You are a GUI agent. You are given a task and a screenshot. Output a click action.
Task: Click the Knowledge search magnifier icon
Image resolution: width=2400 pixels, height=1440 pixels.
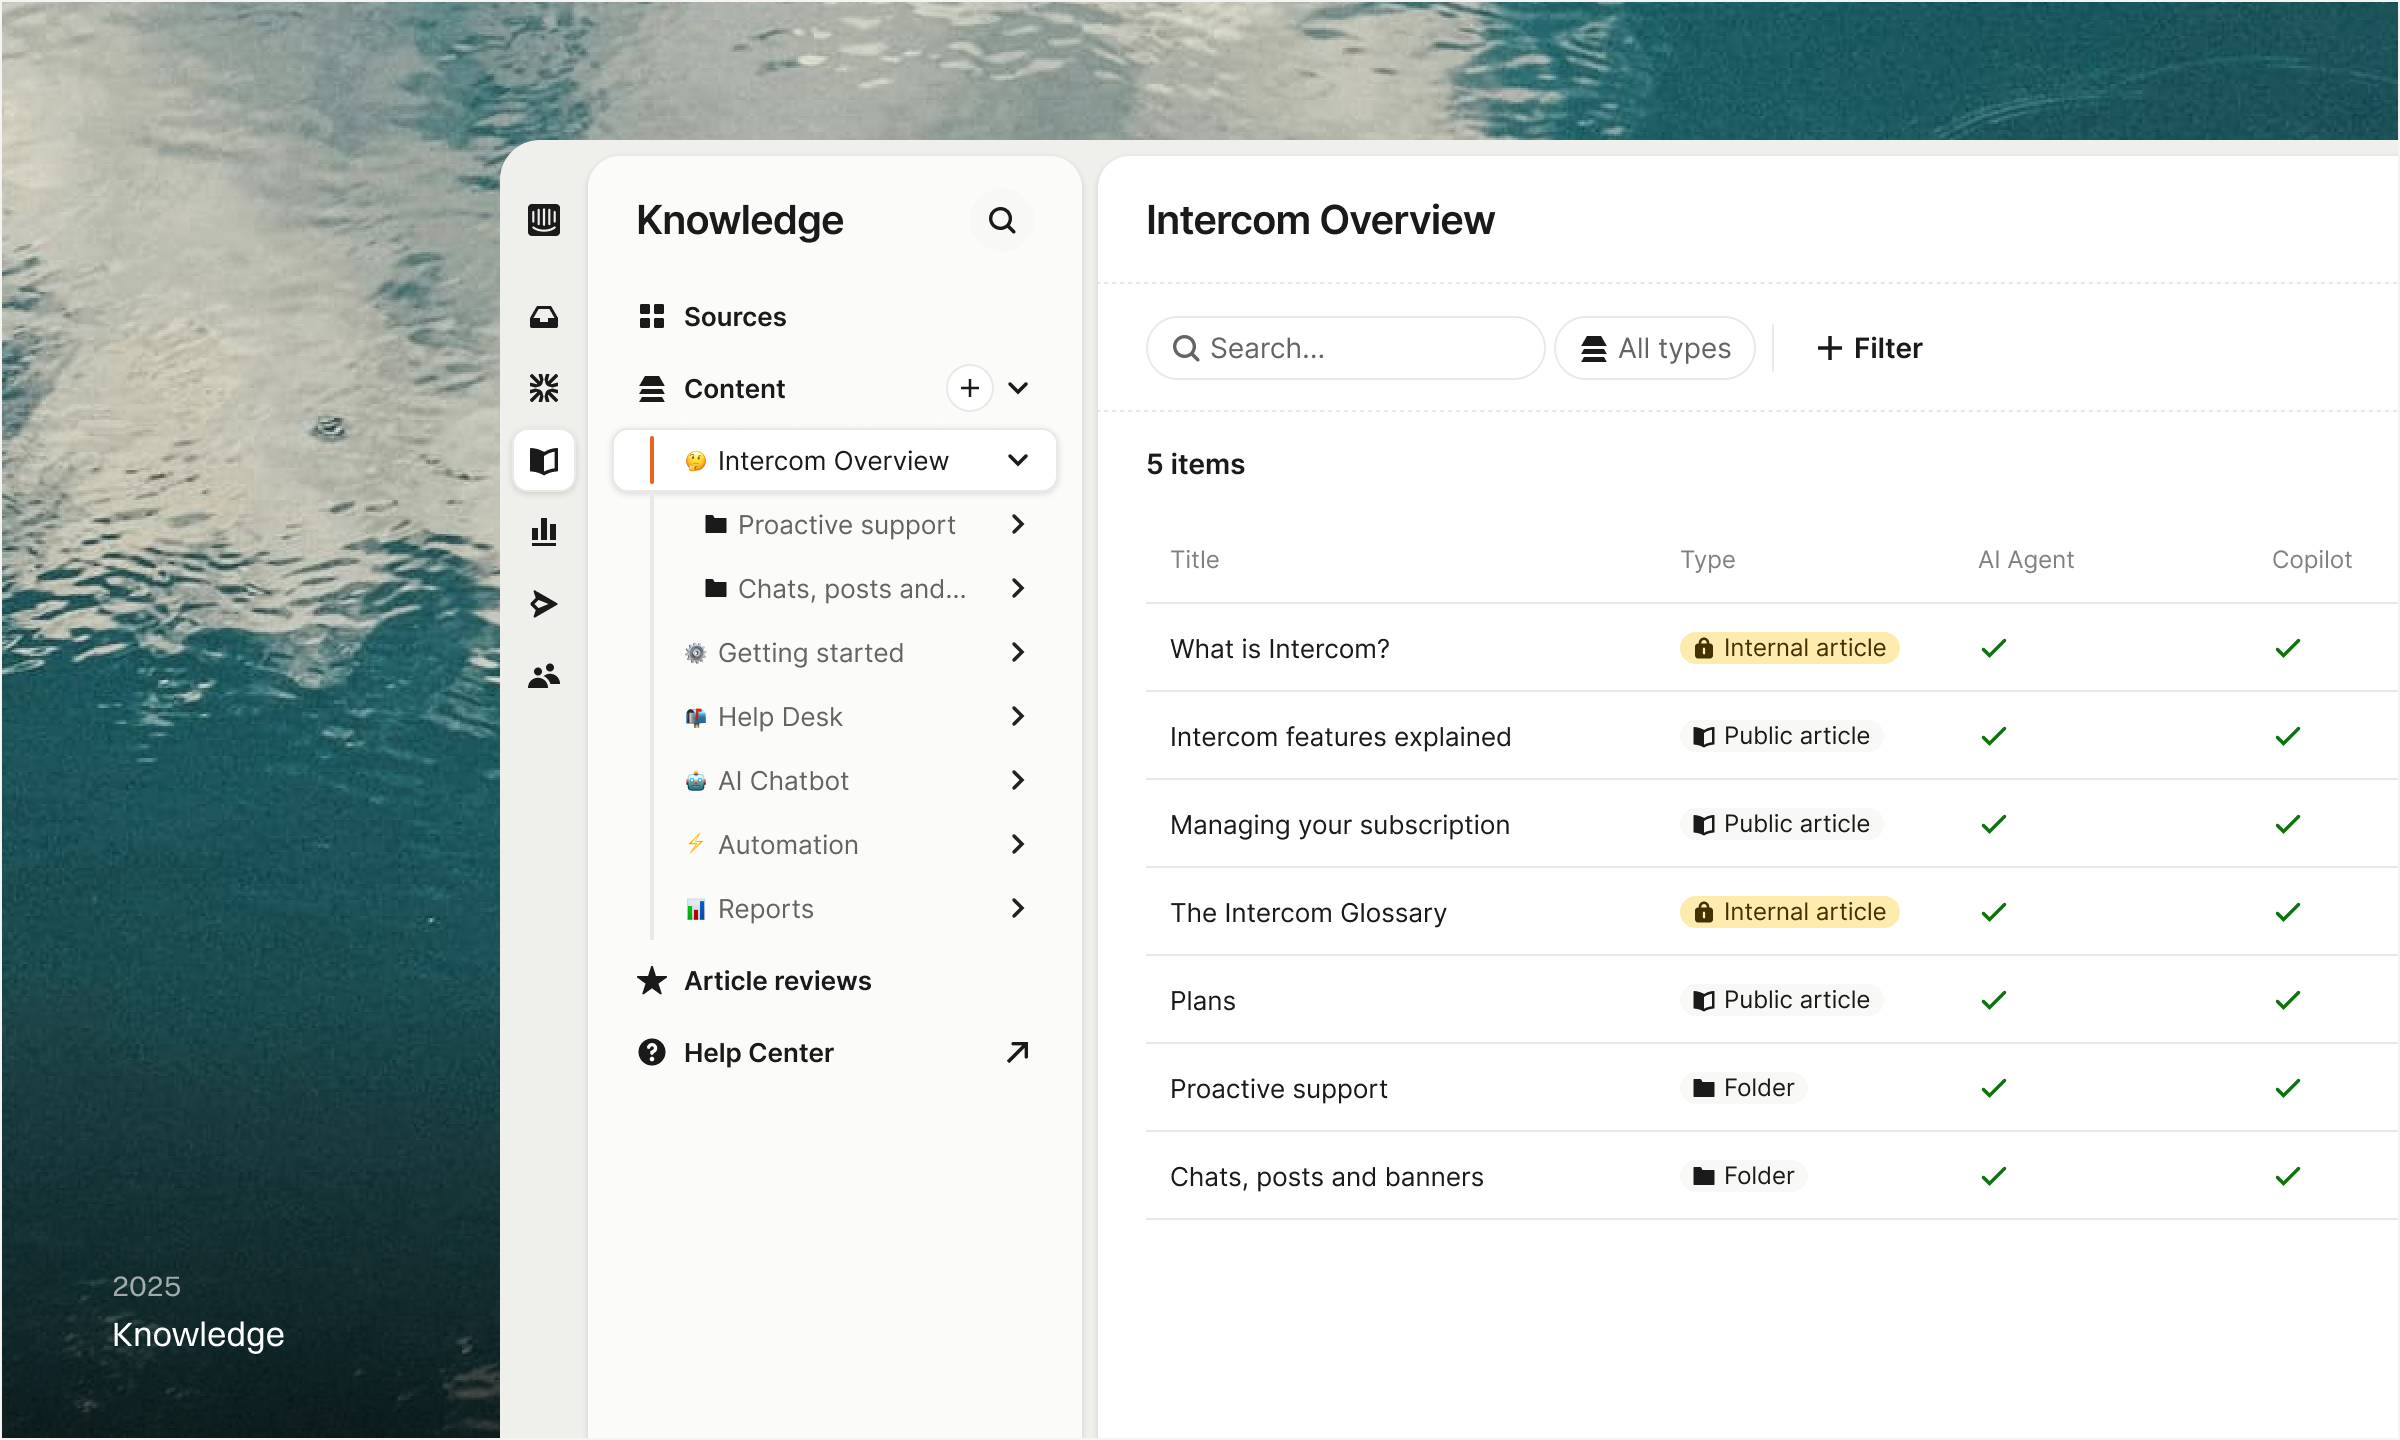pyautogui.click(x=1001, y=220)
